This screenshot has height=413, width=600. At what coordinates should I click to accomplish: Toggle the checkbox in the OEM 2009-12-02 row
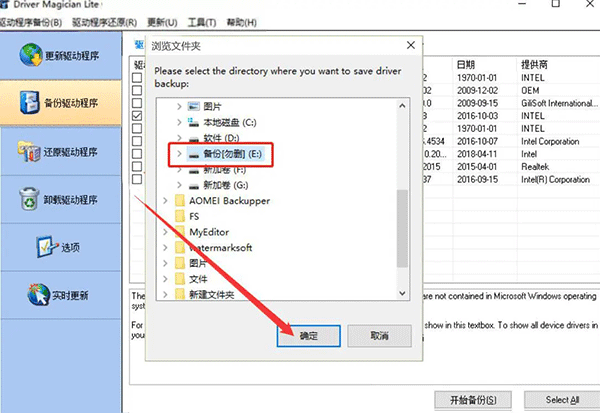coord(137,90)
